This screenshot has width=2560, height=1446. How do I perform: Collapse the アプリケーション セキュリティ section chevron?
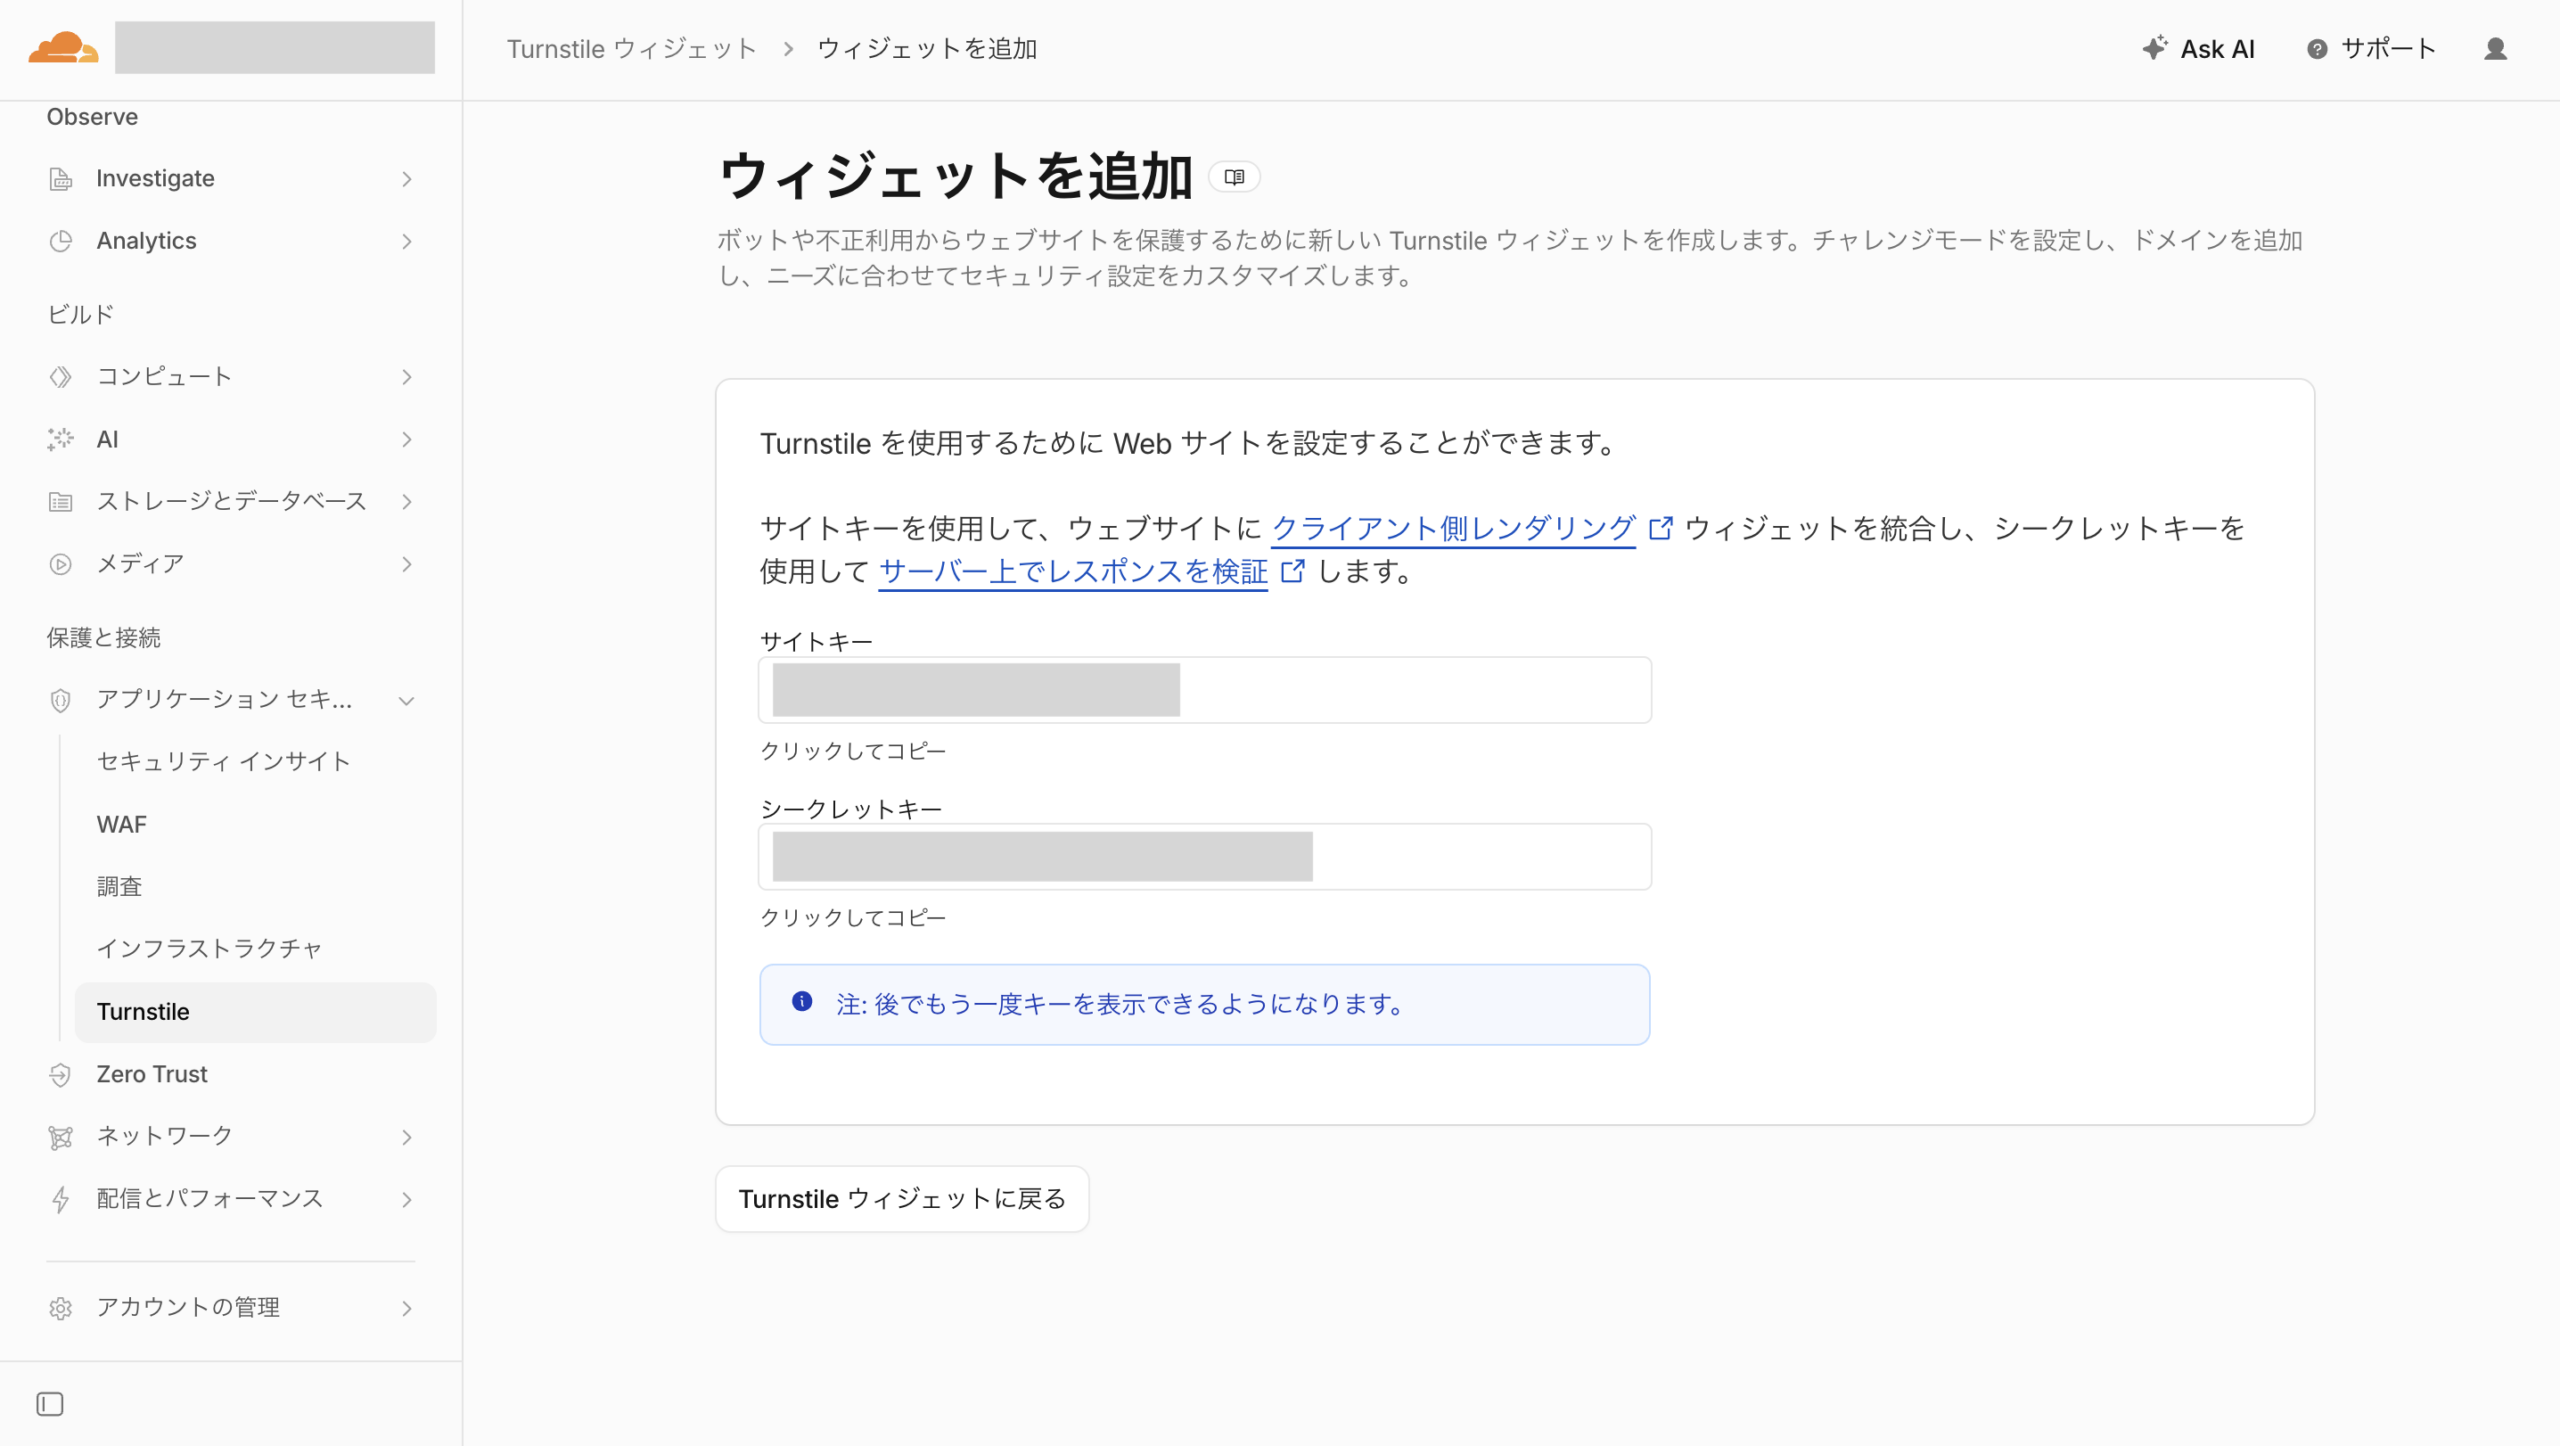coord(407,700)
